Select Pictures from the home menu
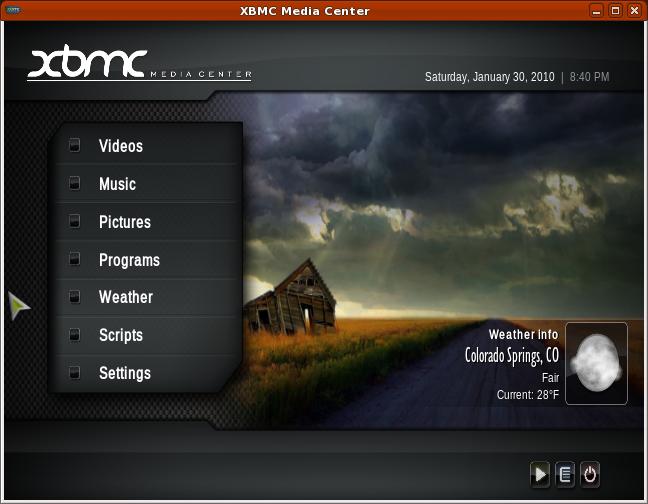This screenshot has width=648, height=504. (148, 221)
